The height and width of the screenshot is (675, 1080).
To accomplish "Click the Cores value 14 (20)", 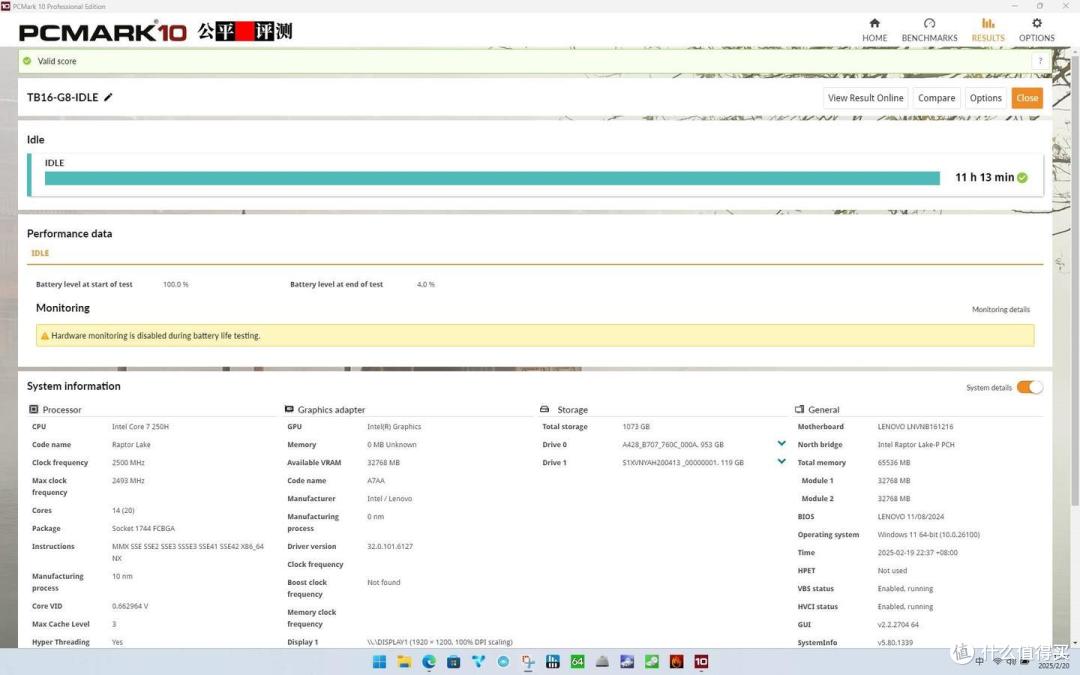I will pyautogui.click(x=123, y=510).
